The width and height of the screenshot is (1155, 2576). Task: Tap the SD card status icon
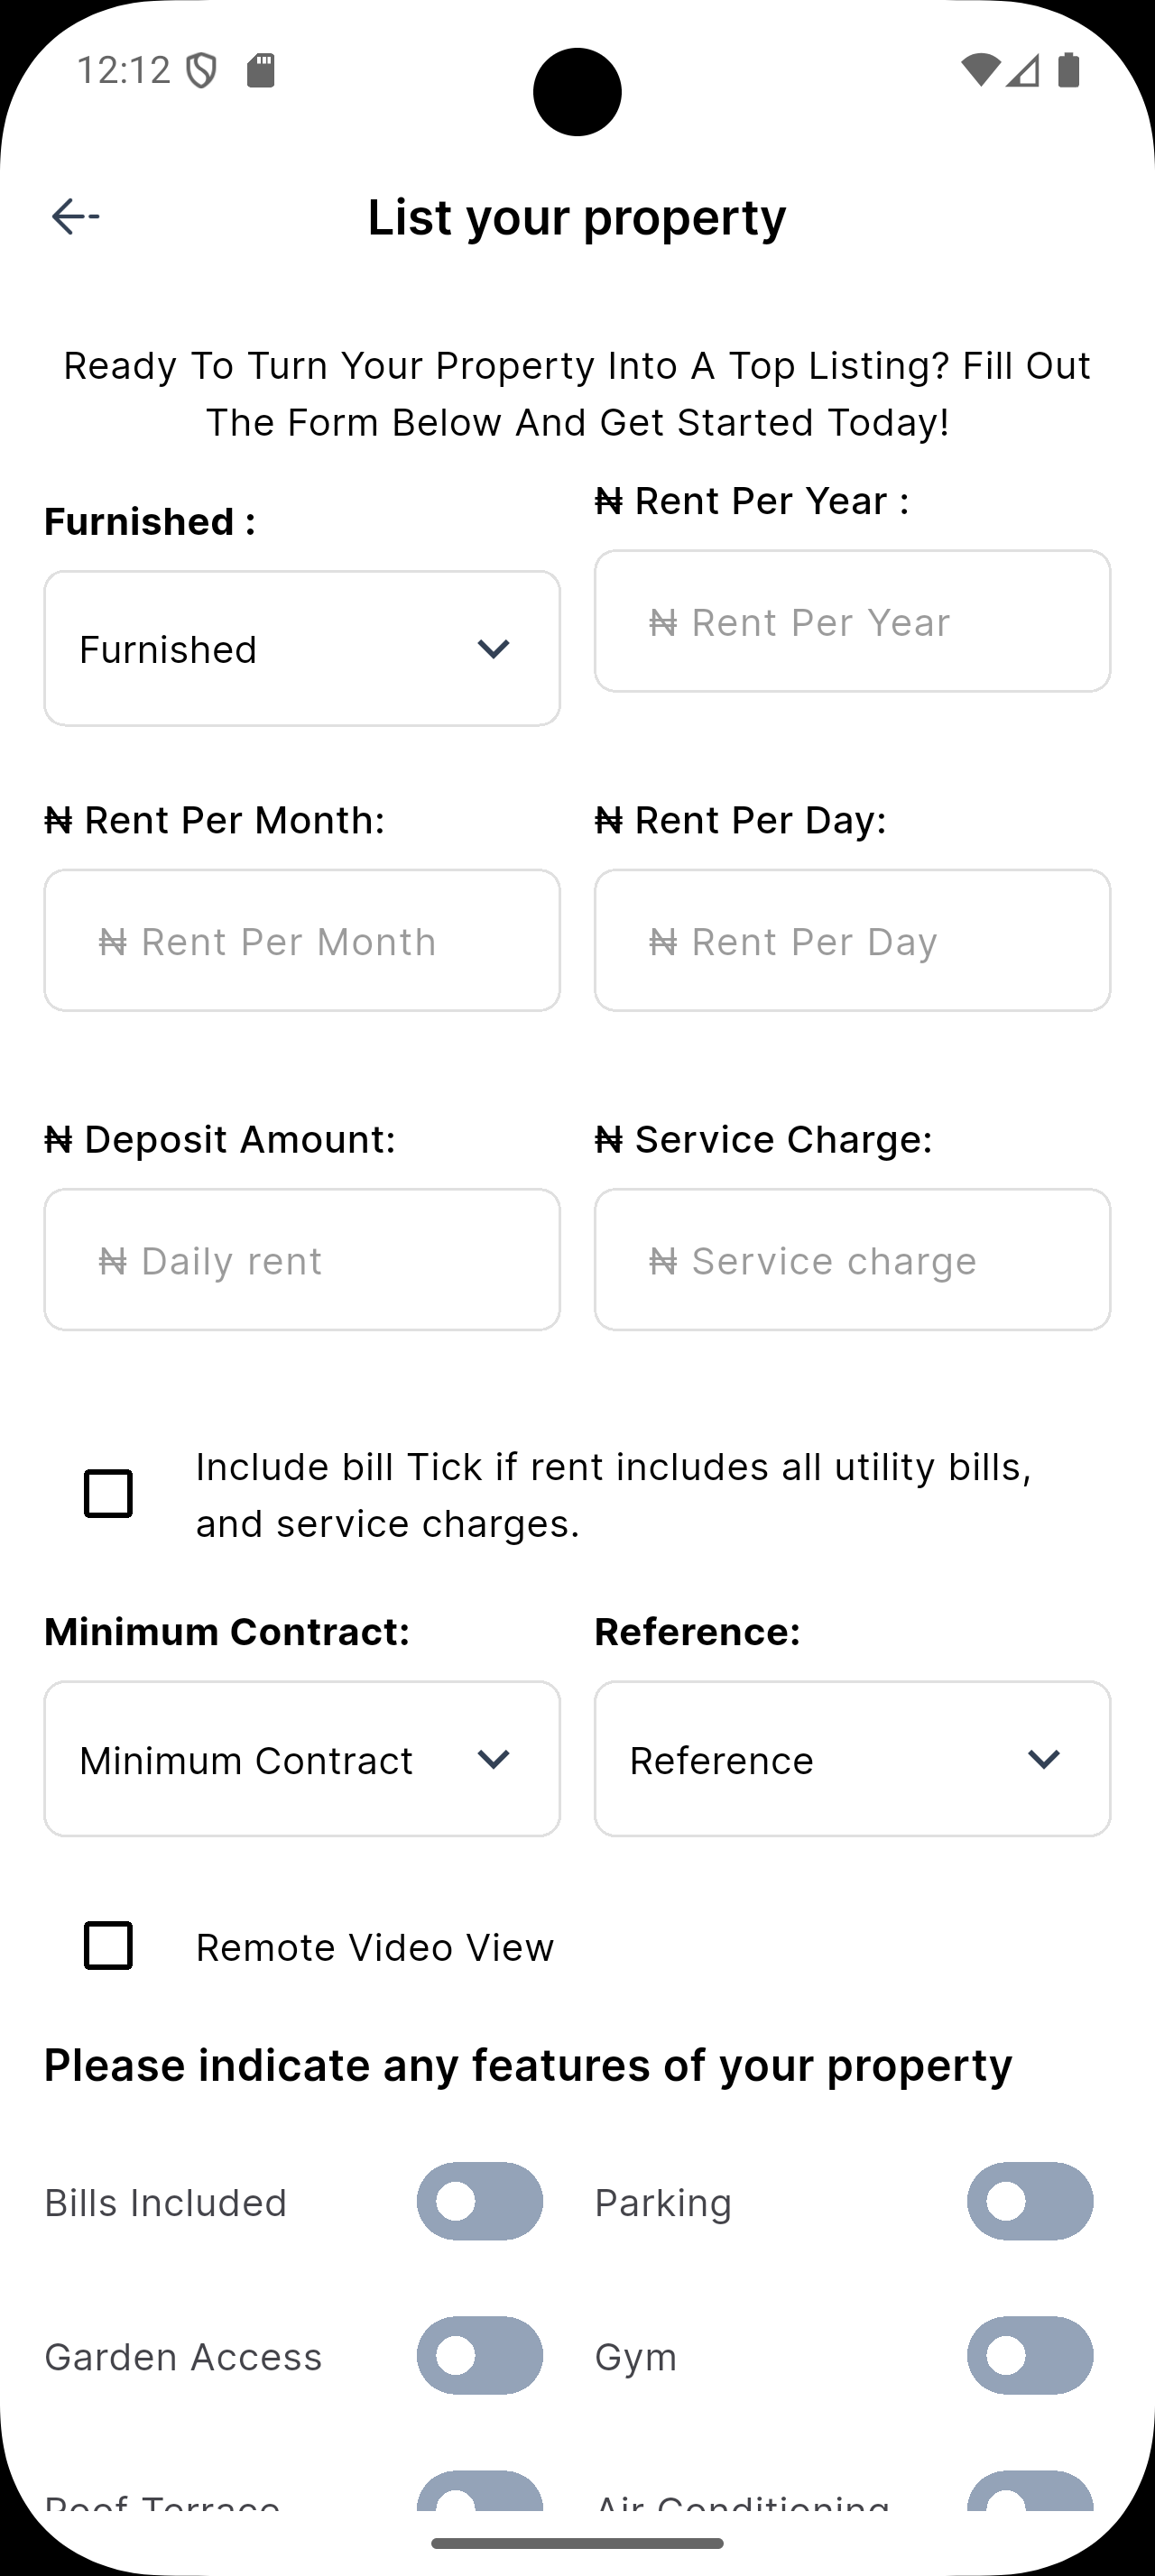click(261, 70)
